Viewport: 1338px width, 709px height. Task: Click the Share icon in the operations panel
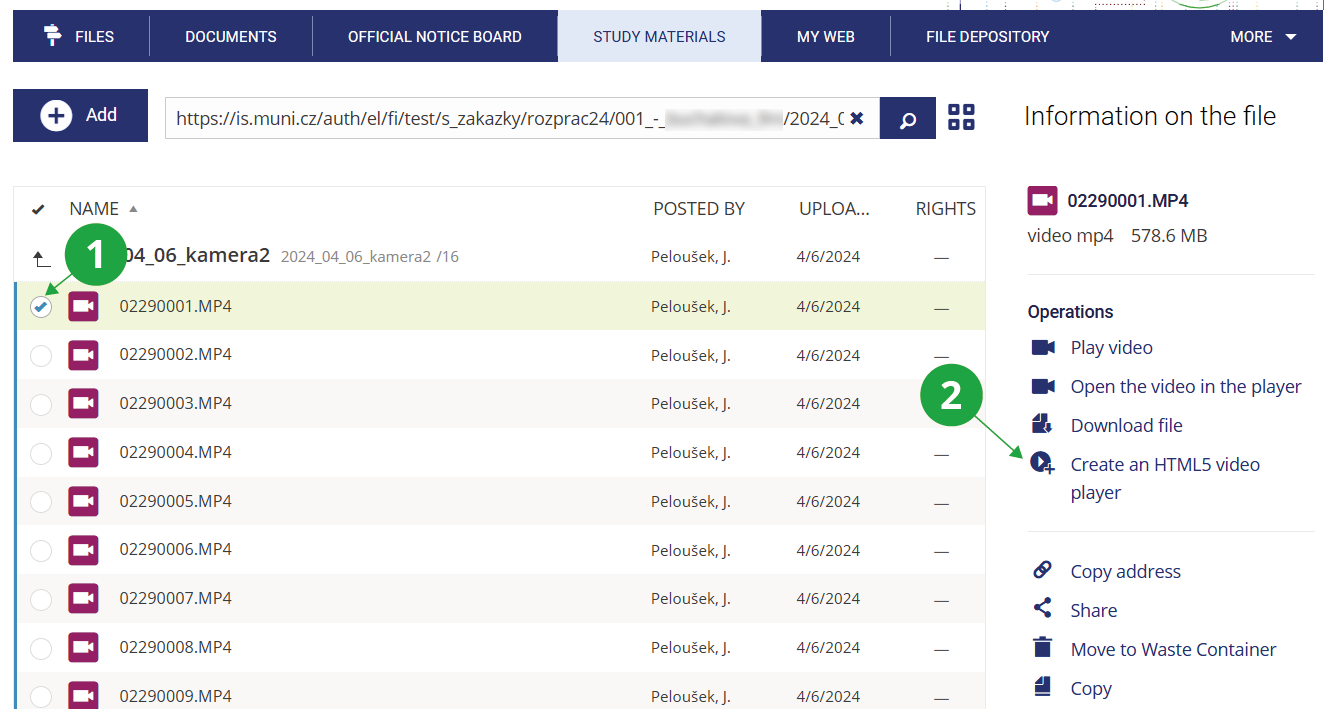point(1042,609)
